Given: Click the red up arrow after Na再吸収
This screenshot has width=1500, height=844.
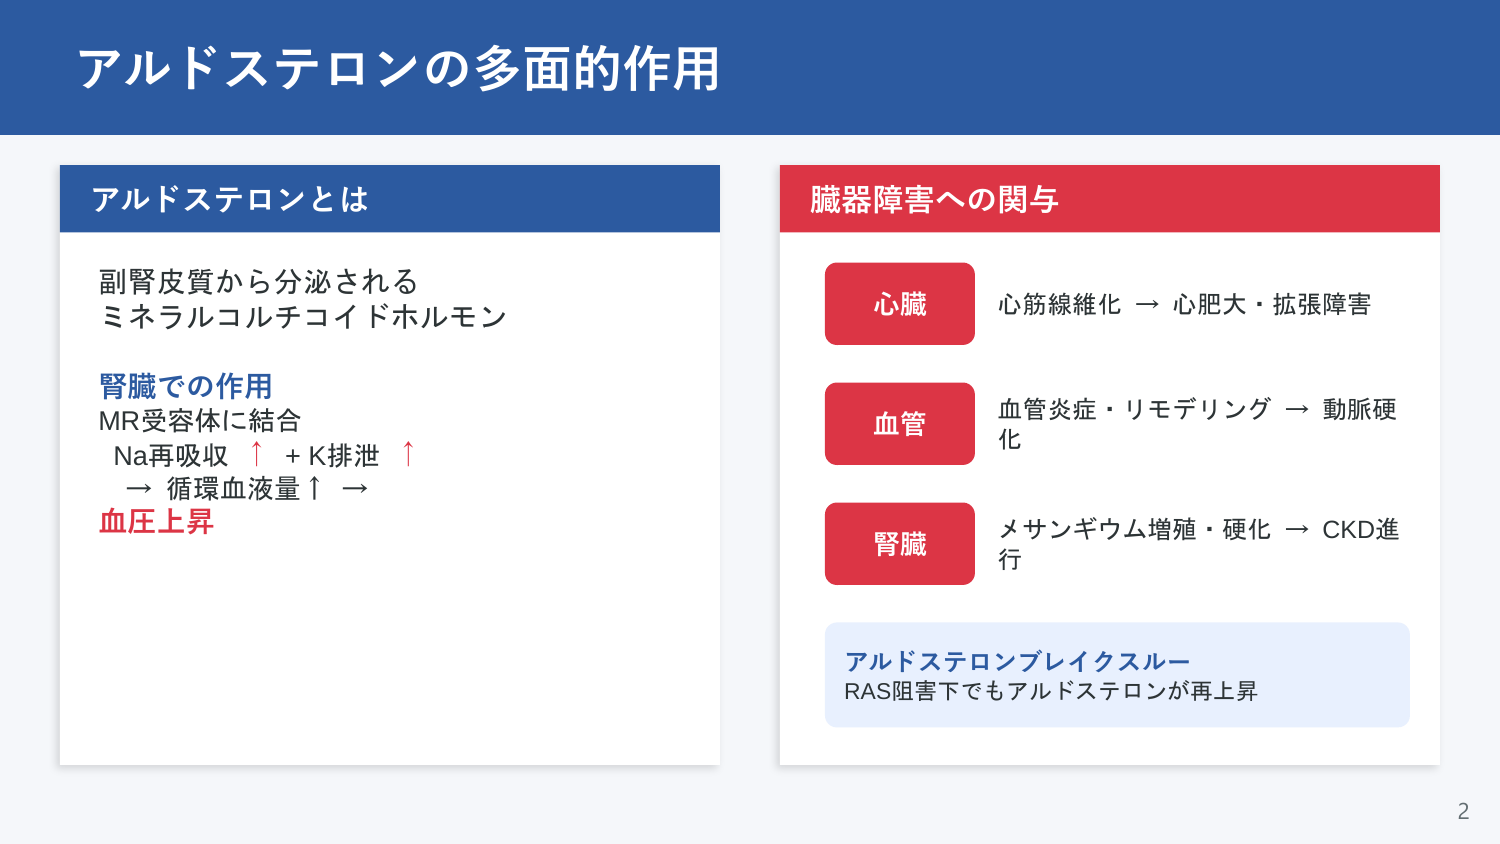Looking at the screenshot, I should (x=257, y=454).
